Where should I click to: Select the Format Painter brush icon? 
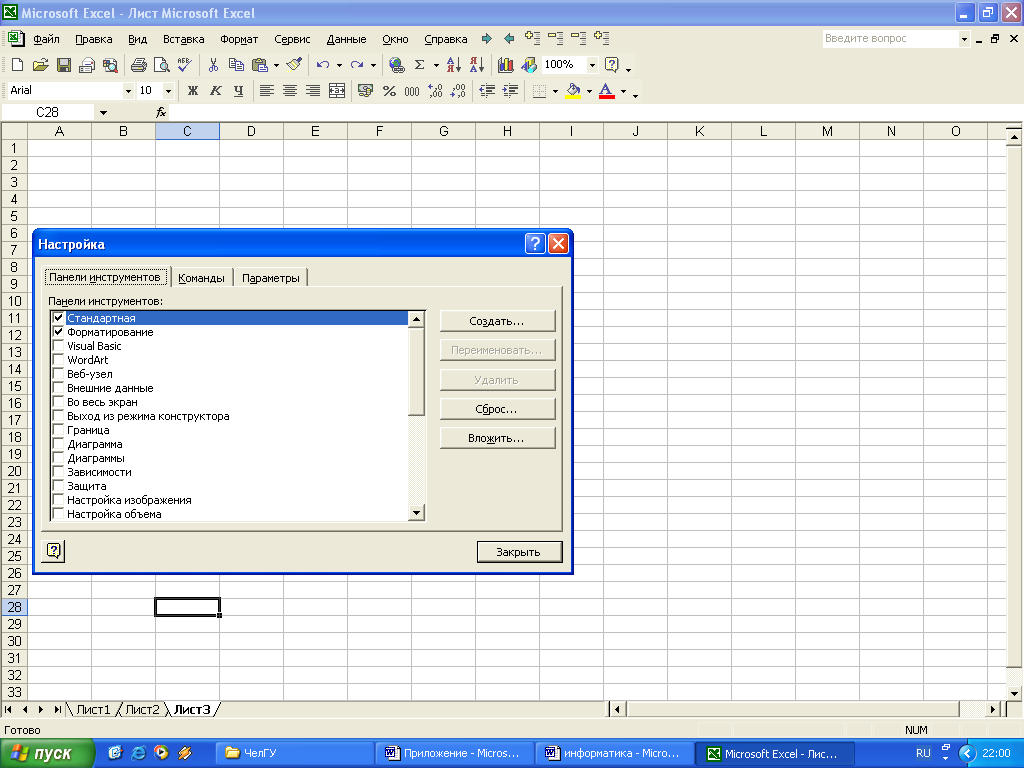click(295, 64)
